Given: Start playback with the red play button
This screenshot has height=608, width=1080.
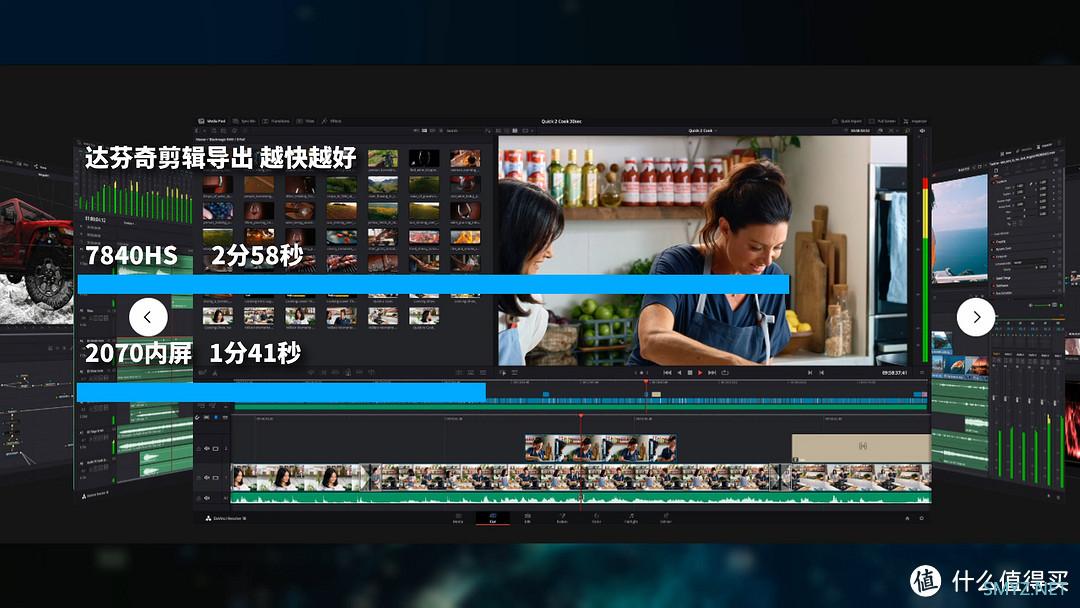Looking at the screenshot, I should point(700,373).
